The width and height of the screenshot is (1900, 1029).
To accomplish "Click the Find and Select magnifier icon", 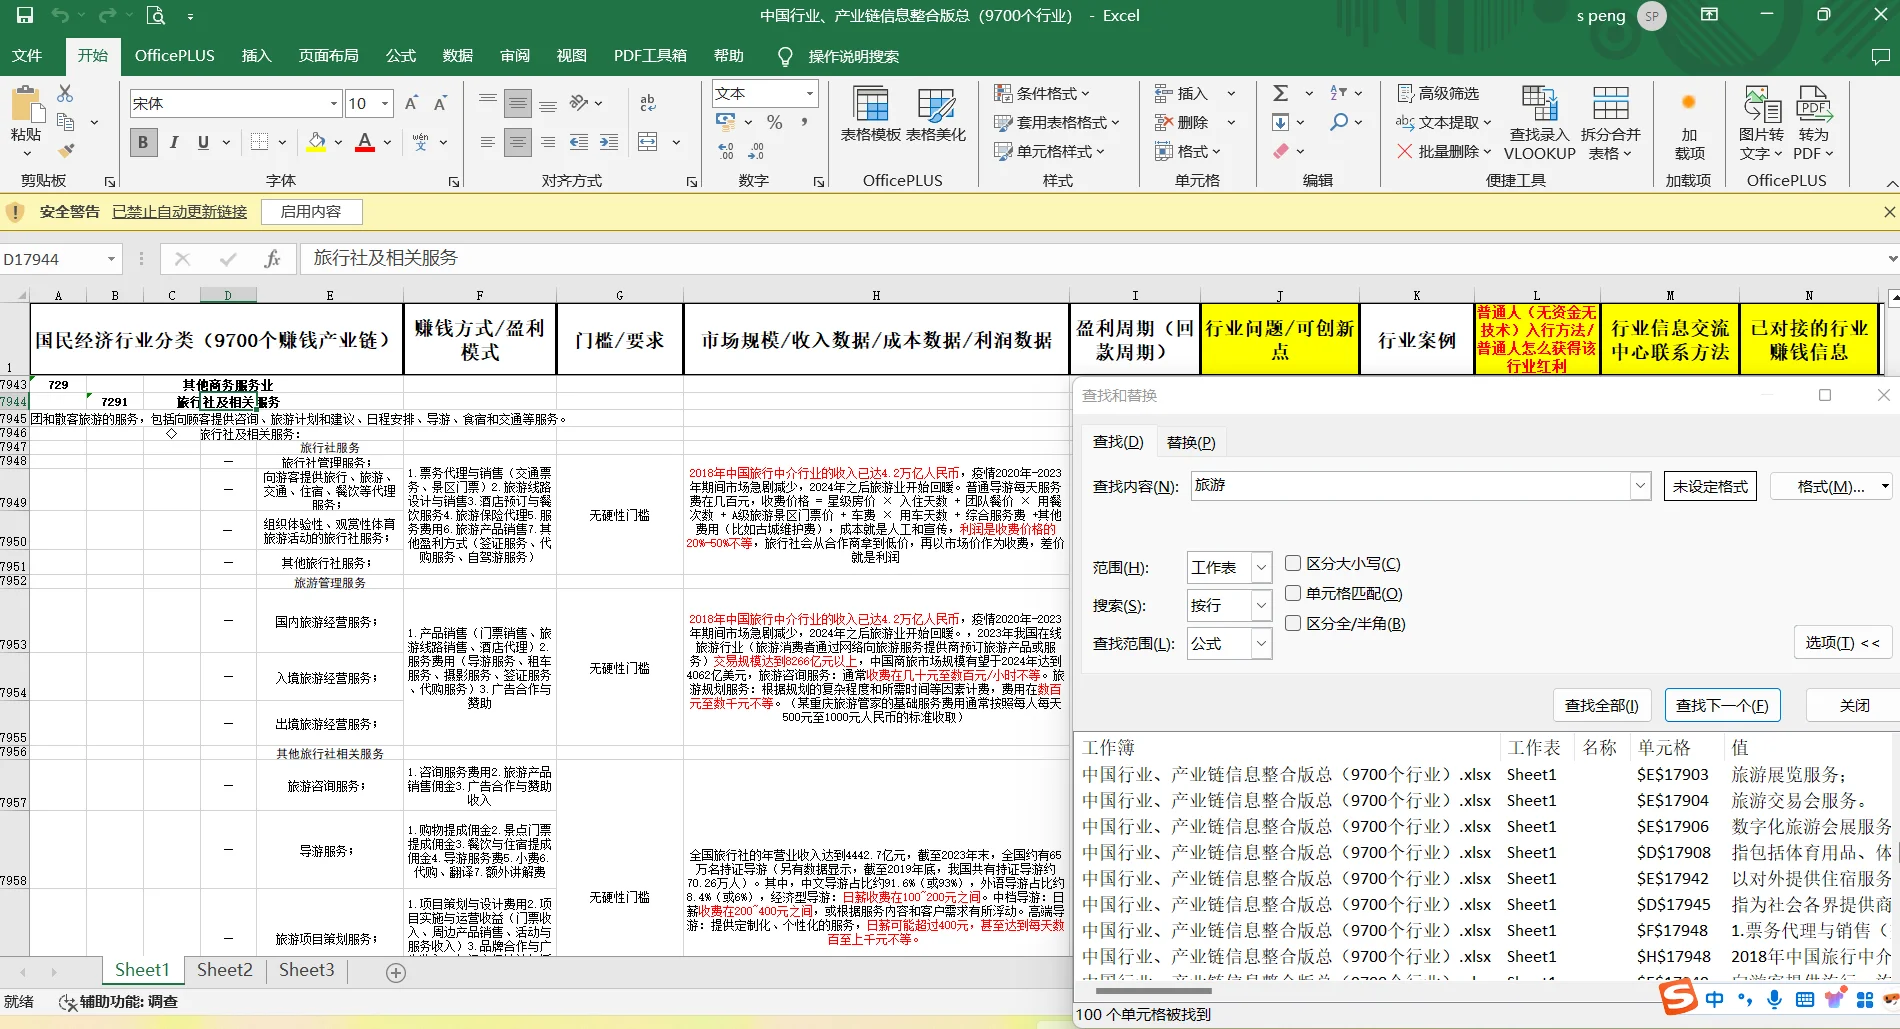I will point(1339,122).
